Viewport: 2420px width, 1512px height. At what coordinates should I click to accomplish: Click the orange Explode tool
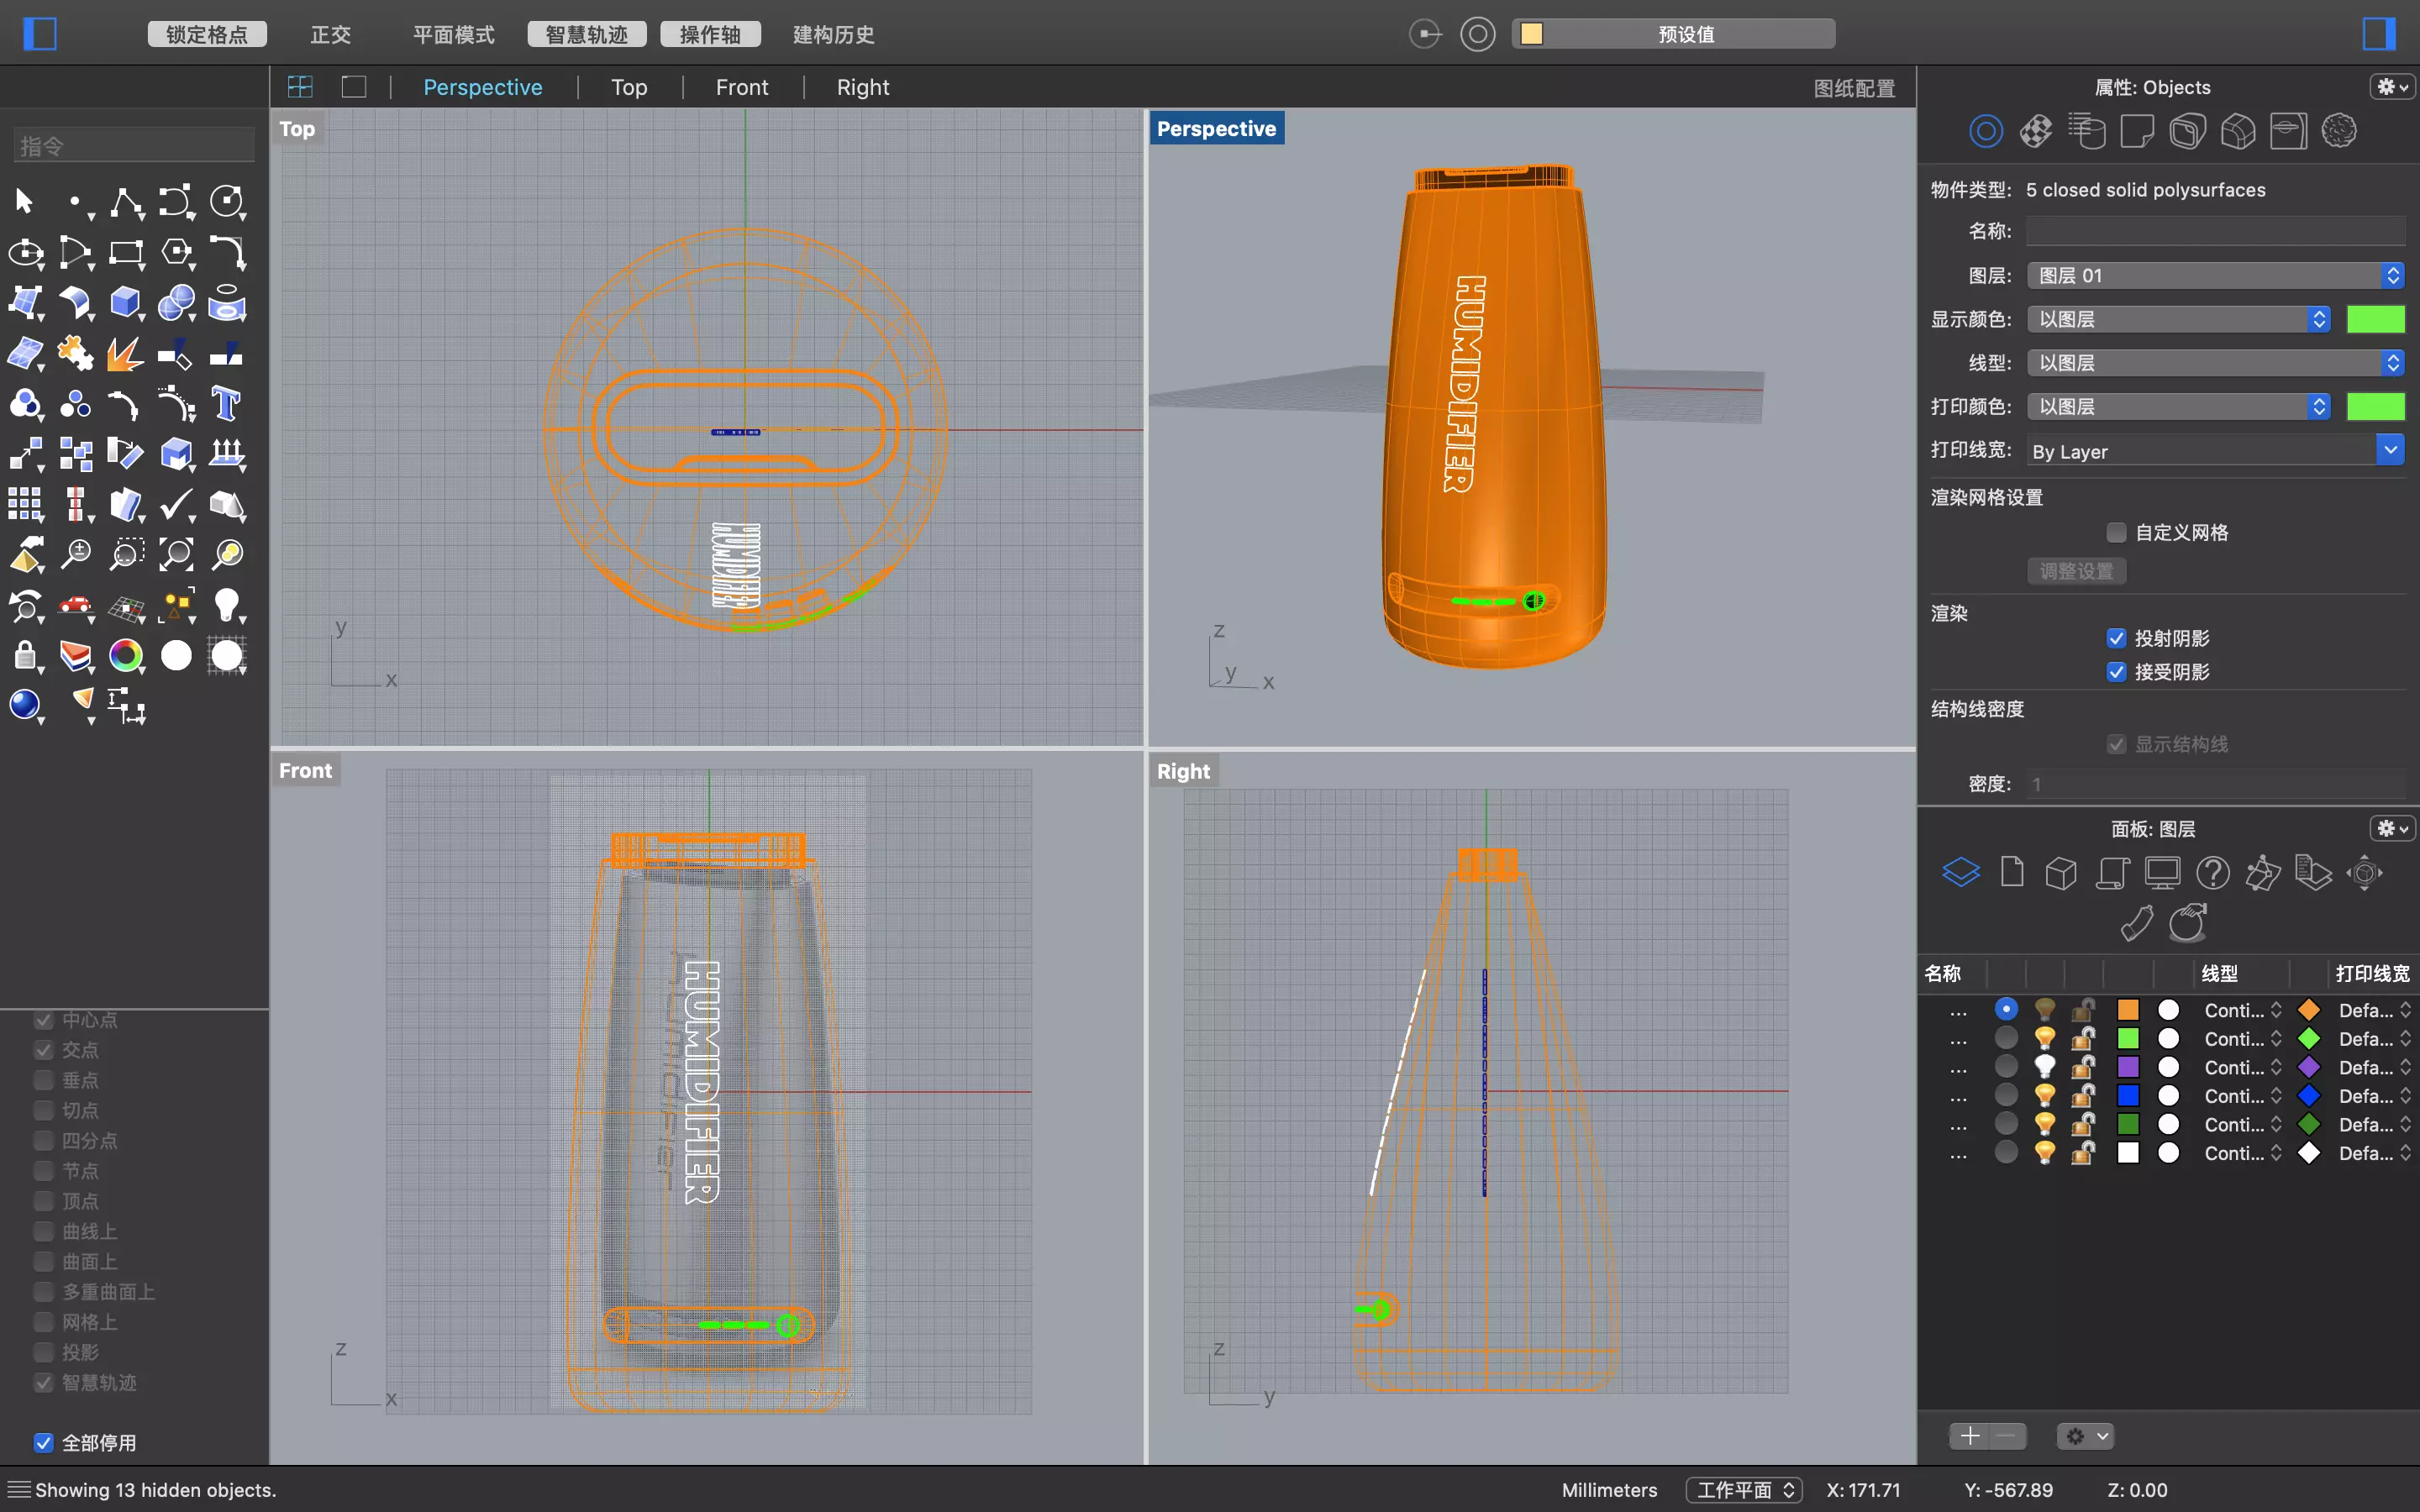[126, 353]
